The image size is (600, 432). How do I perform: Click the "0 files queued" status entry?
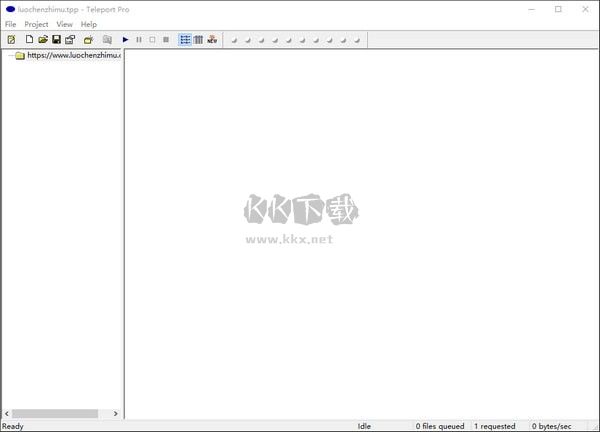coord(440,426)
